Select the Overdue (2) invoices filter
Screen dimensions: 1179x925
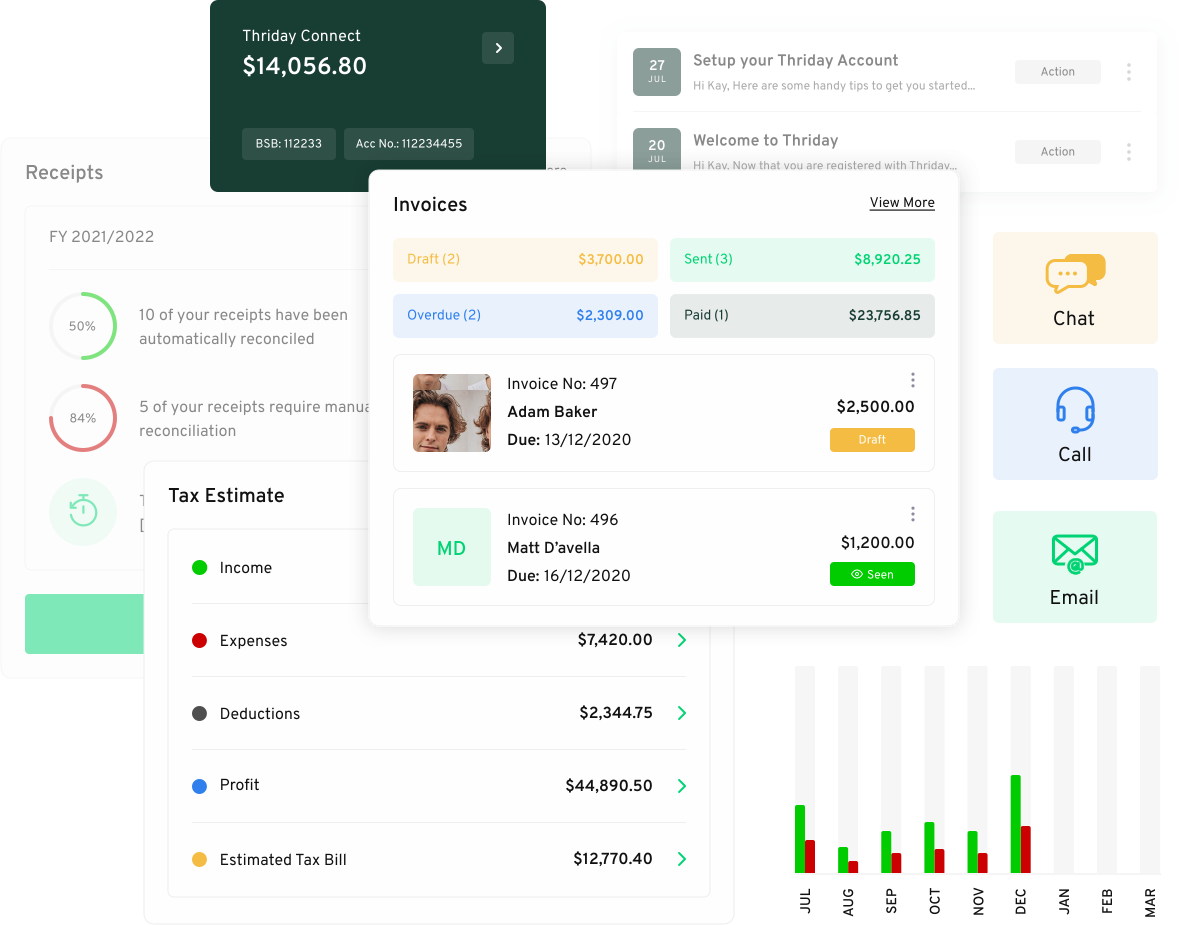[x=526, y=316]
